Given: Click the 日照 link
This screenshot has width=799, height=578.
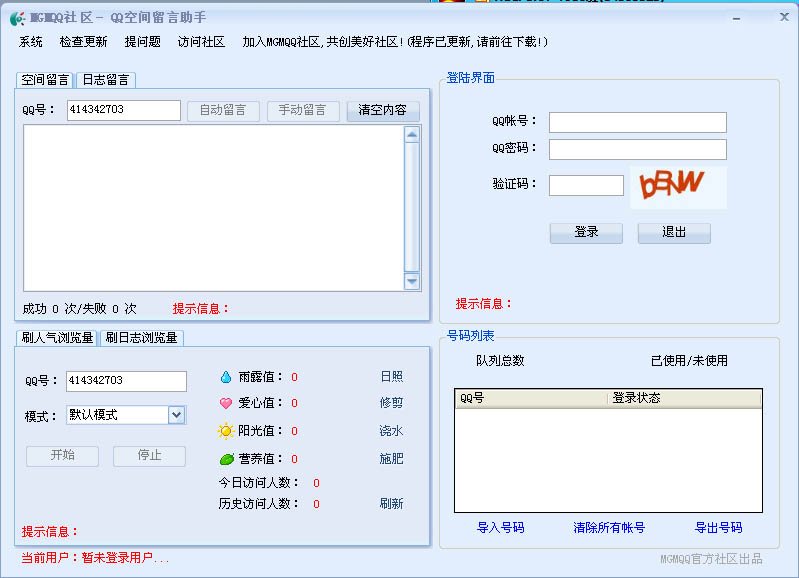Looking at the screenshot, I should tap(391, 377).
